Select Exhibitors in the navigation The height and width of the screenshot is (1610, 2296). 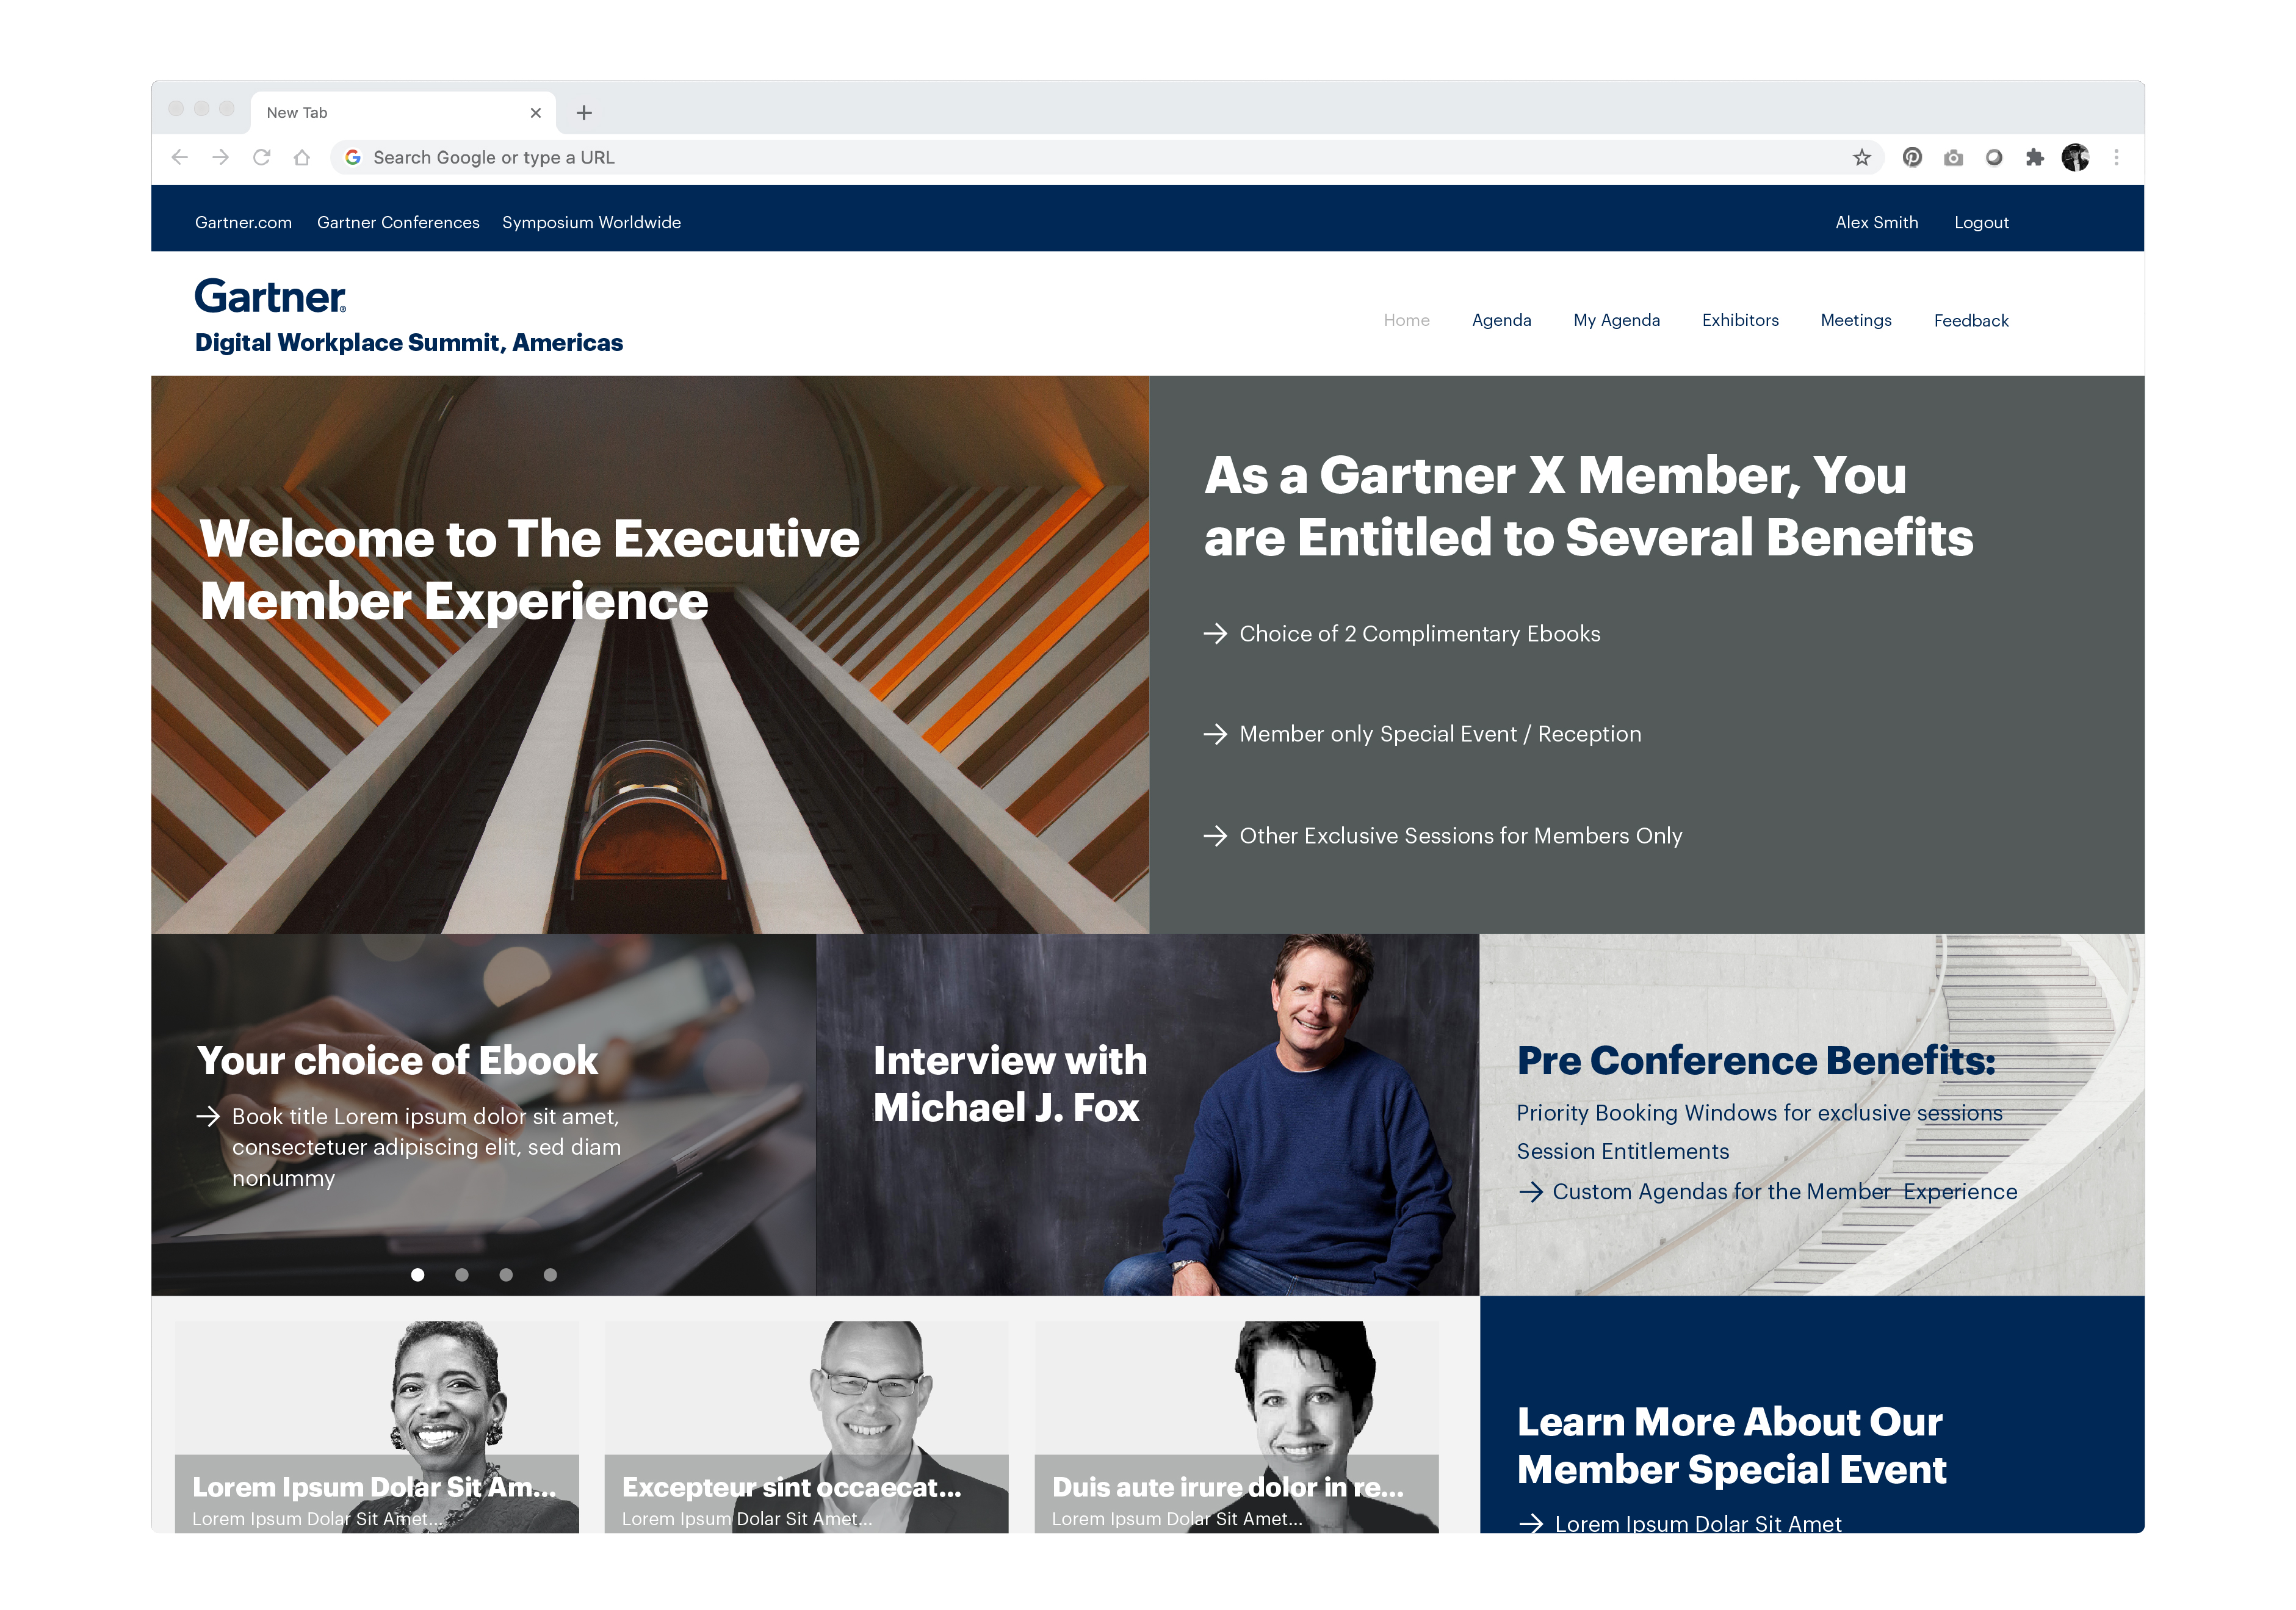[1740, 320]
